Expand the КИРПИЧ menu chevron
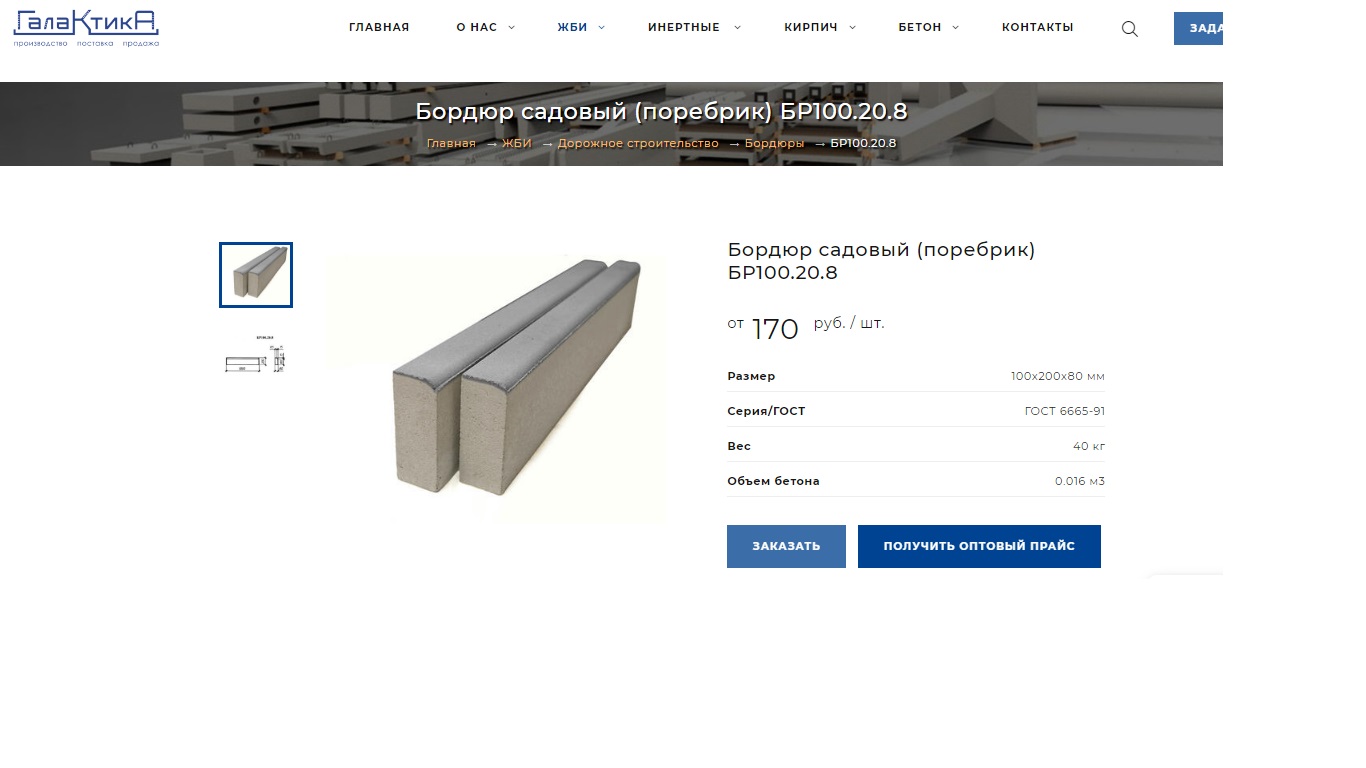Screen dimensions: 1366x768 coord(853,28)
